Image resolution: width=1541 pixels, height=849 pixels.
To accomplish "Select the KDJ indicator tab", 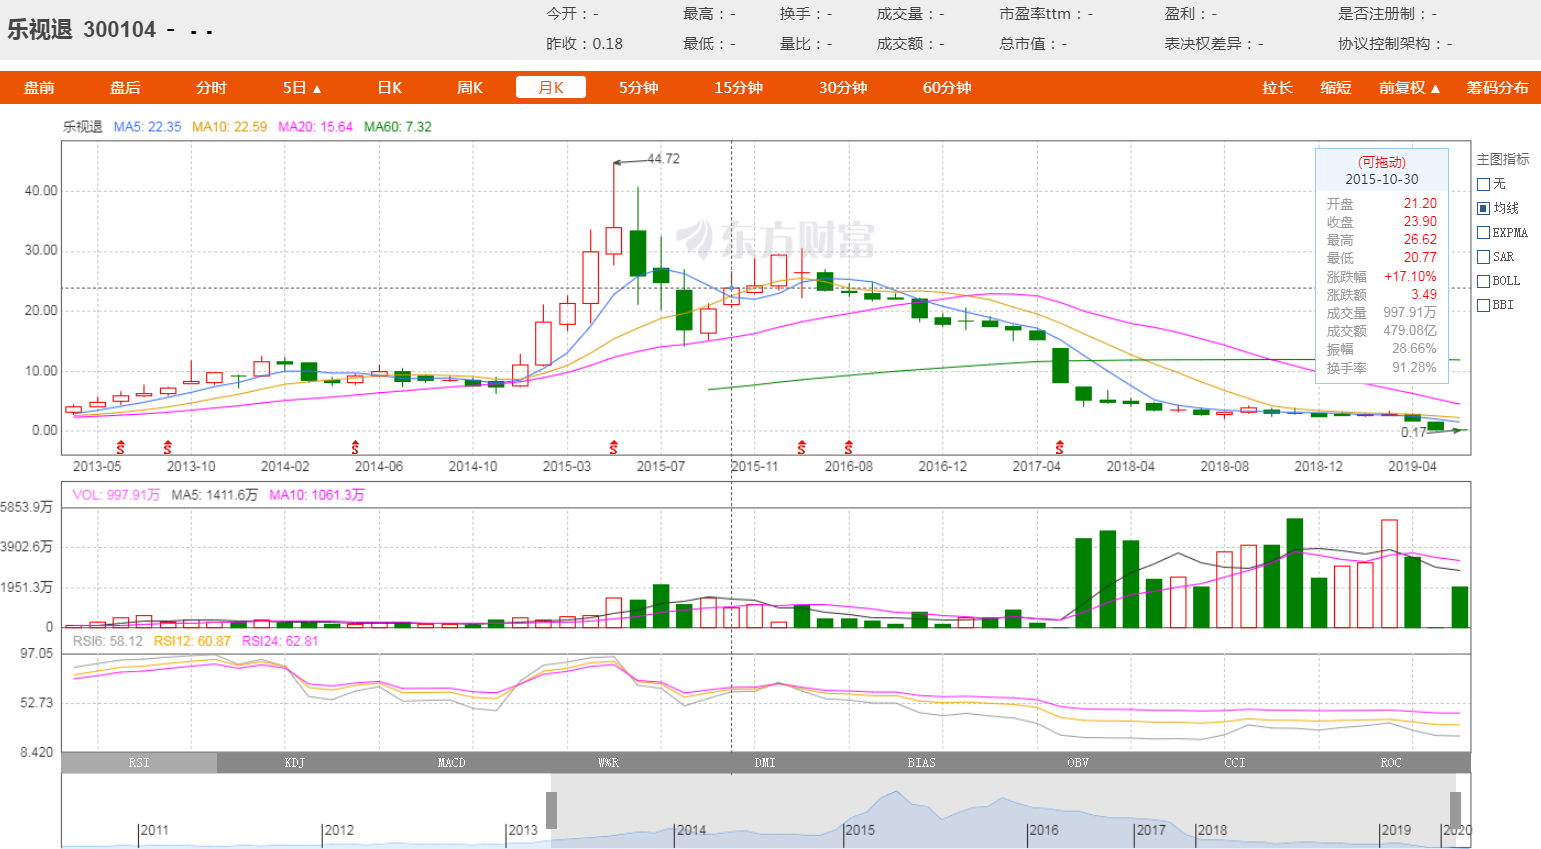I will [294, 763].
